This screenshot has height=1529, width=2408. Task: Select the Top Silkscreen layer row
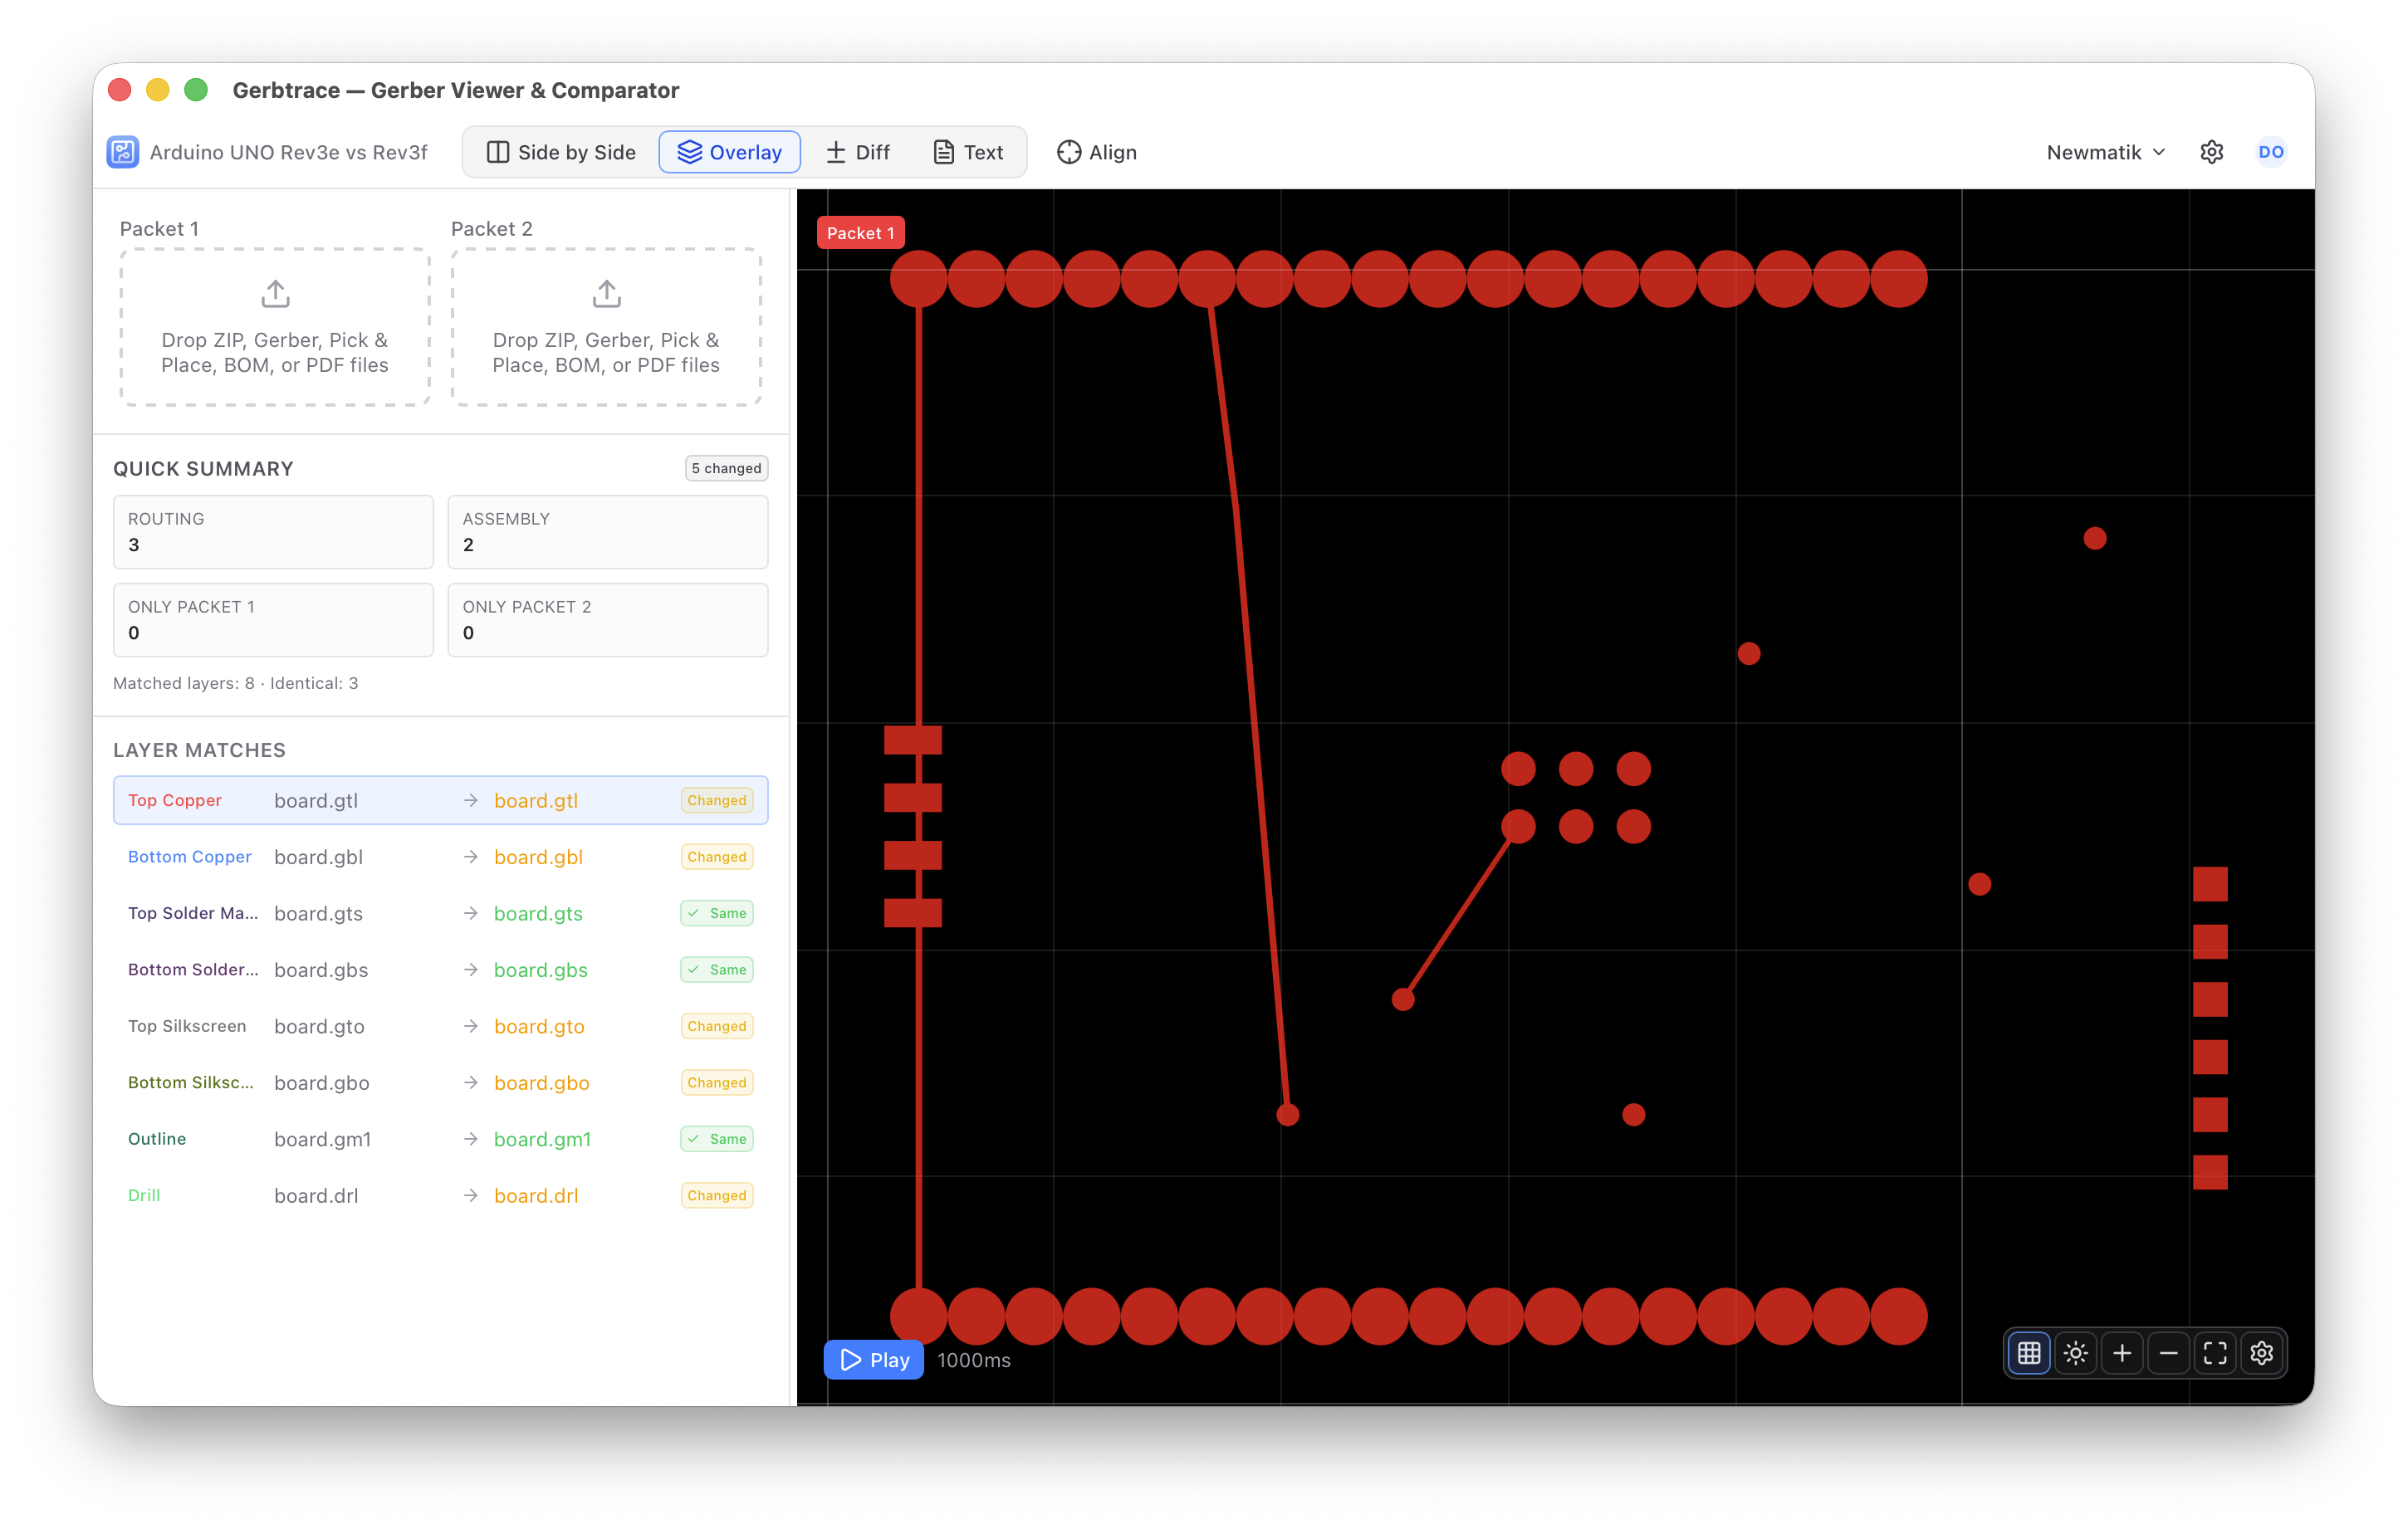pos(440,1026)
